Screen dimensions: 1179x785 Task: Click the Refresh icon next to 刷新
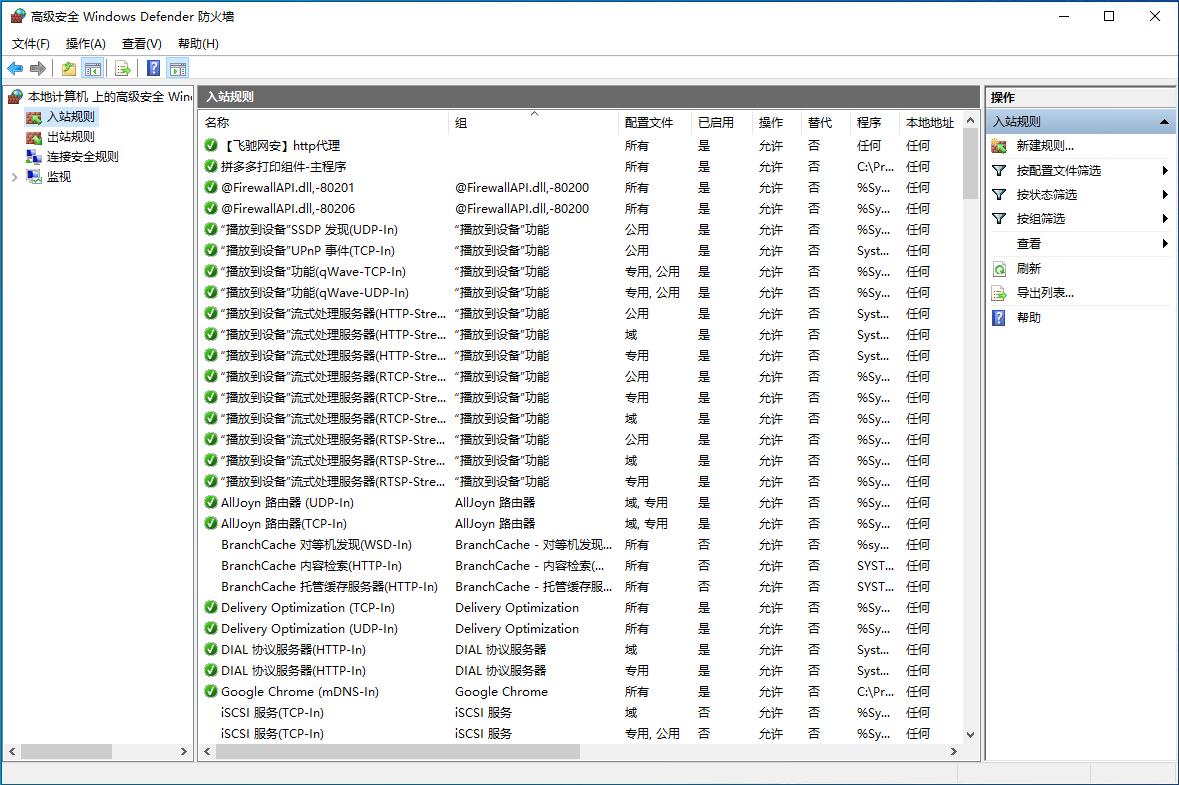point(998,267)
